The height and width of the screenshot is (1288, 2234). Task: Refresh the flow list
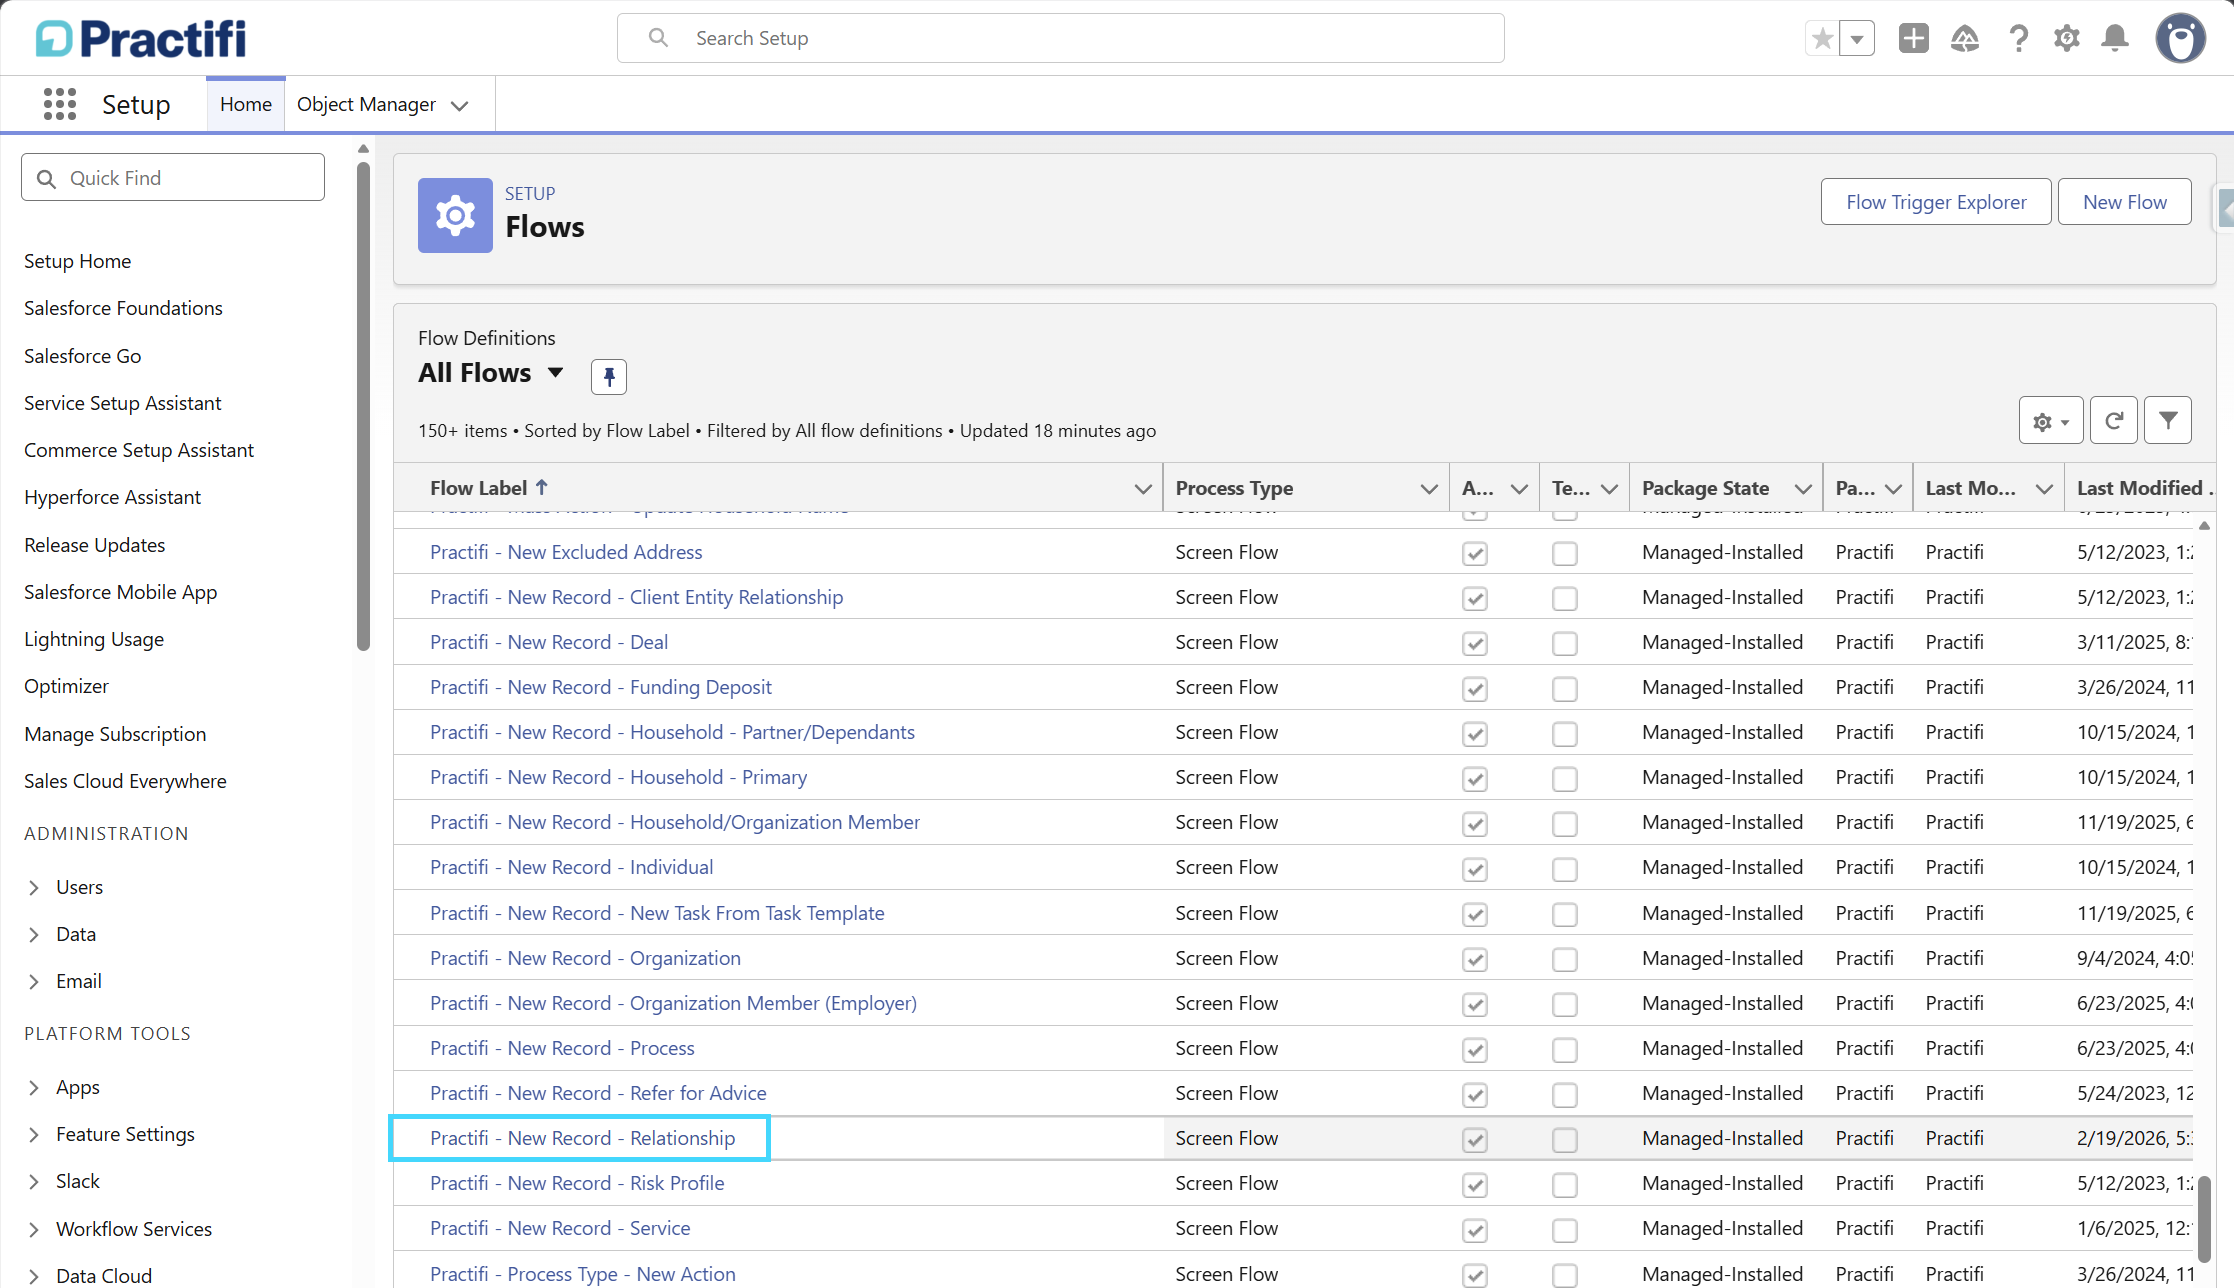click(x=2114, y=421)
